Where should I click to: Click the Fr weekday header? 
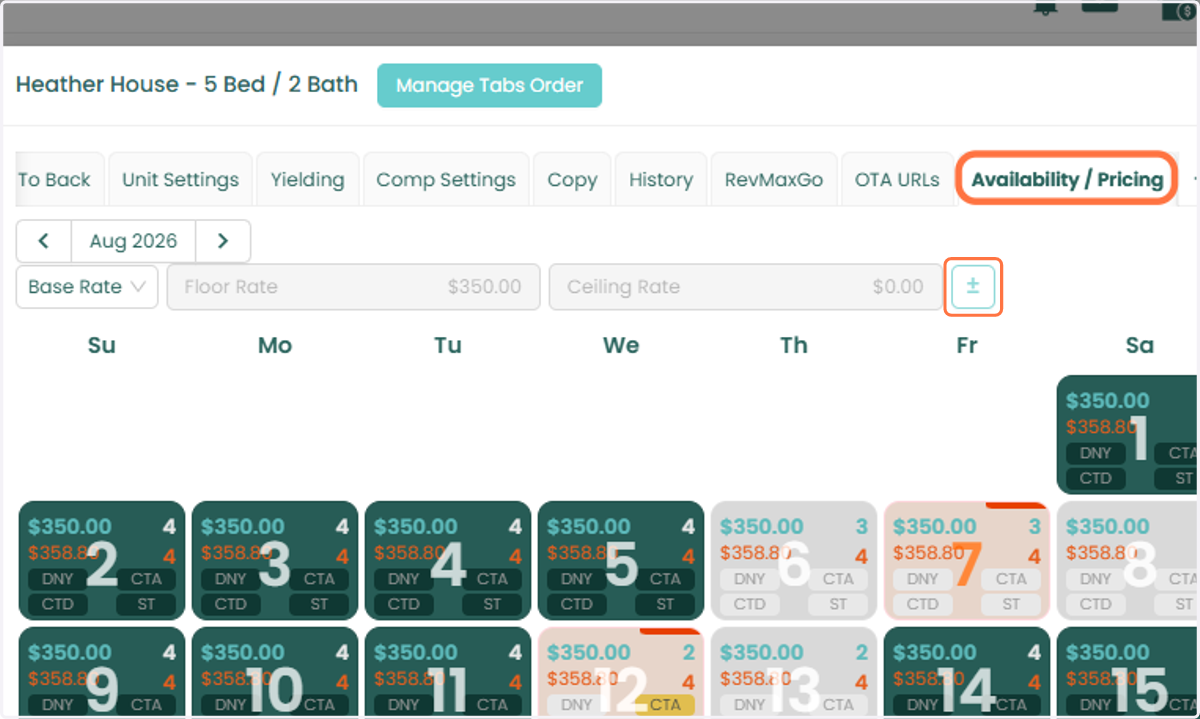(967, 345)
